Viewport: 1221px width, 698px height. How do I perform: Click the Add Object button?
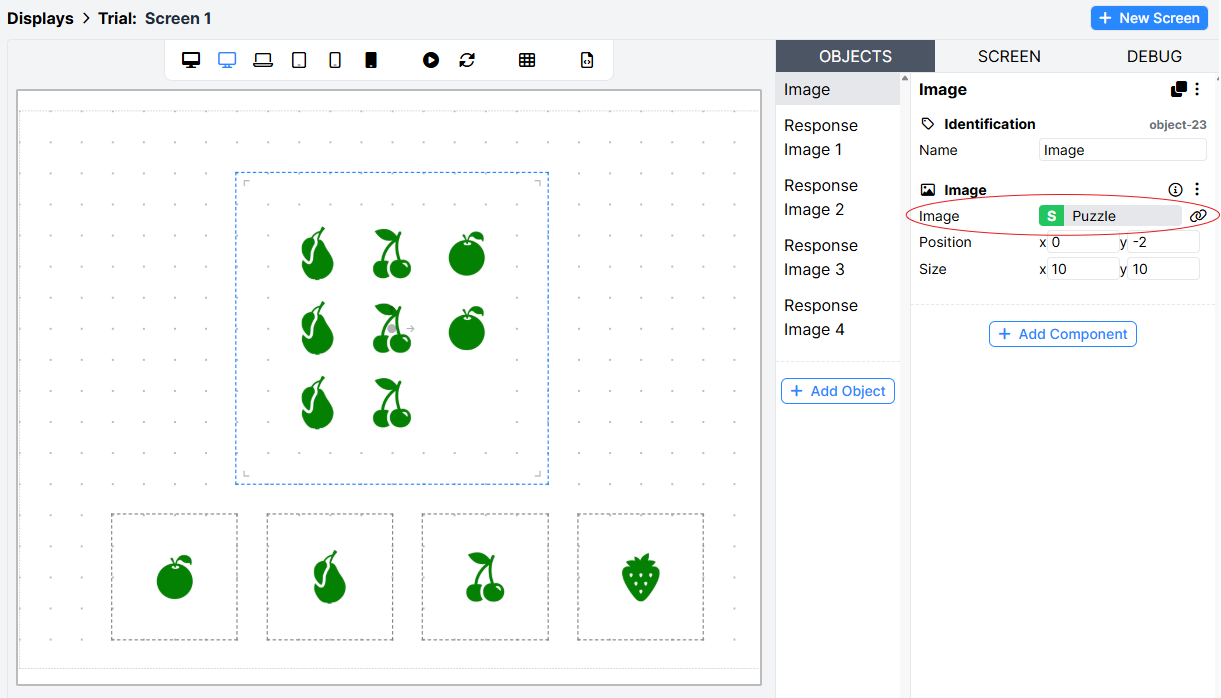click(837, 391)
